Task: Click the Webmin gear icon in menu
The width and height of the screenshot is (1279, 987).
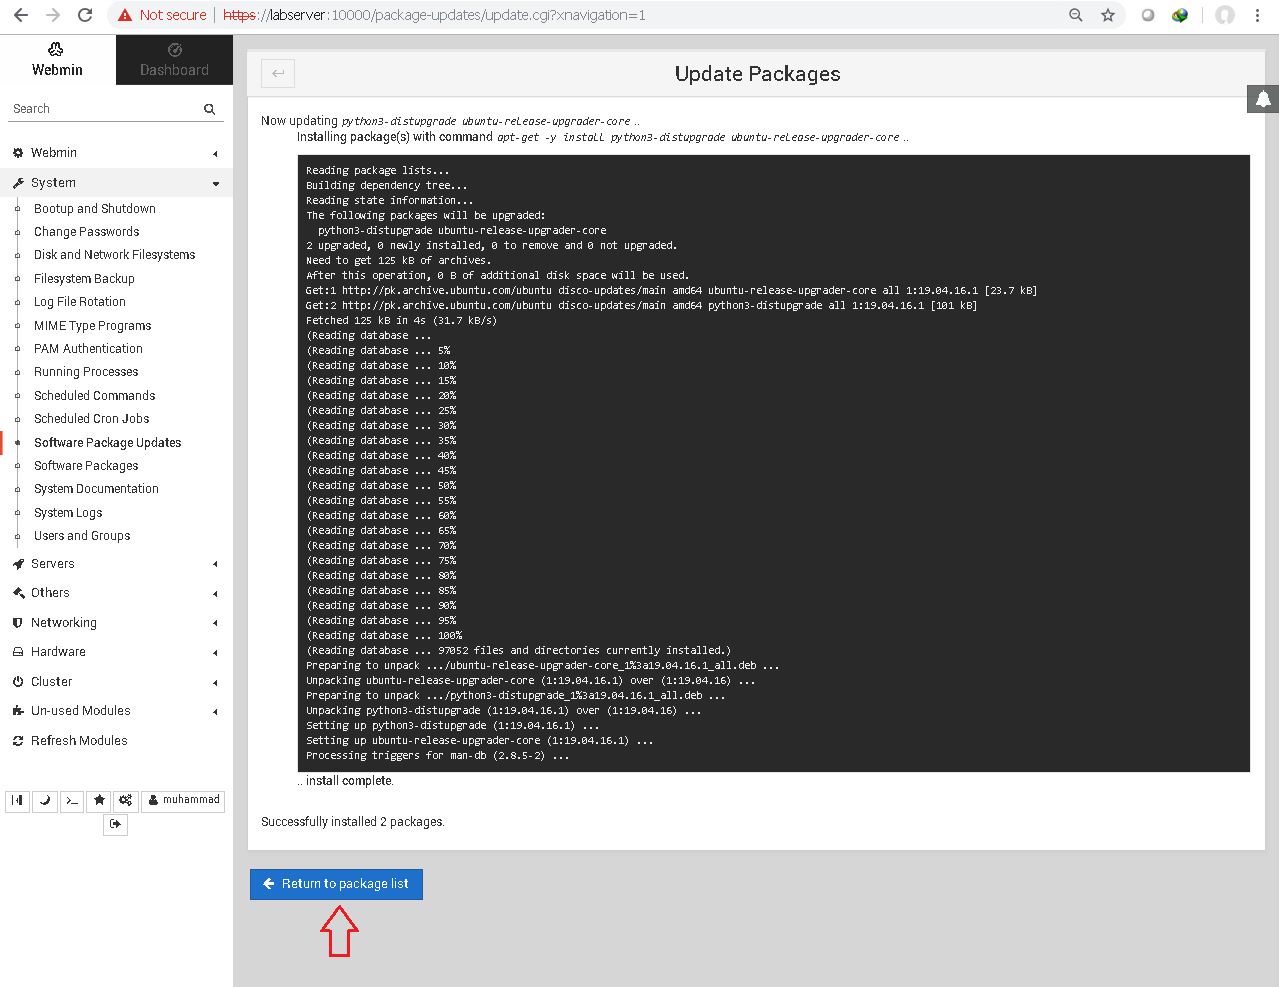Action: click(x=18, y=153)
